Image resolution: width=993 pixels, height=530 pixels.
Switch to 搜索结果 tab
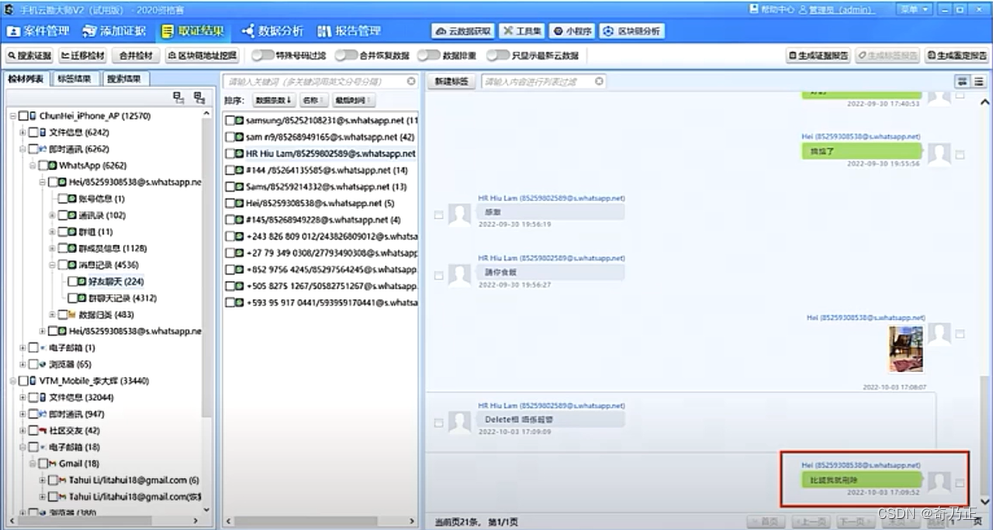(x=124, y=79)
